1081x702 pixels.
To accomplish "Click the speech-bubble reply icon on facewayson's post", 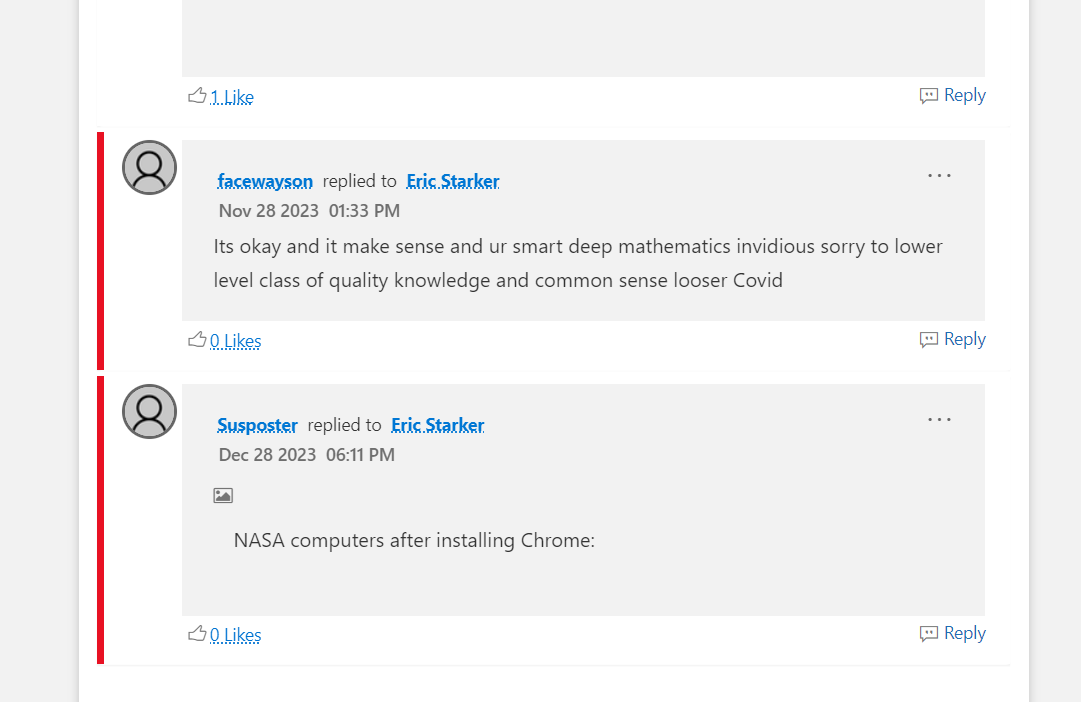I will [928, 339].
